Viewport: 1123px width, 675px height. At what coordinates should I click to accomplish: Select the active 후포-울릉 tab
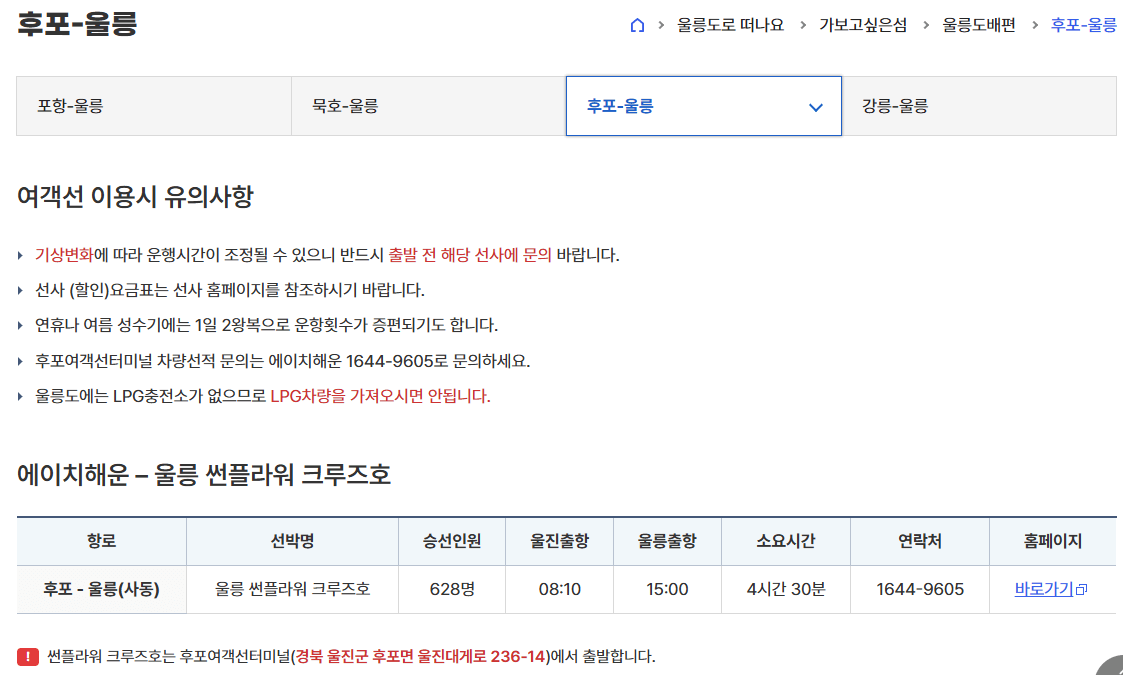coord(703,106)
